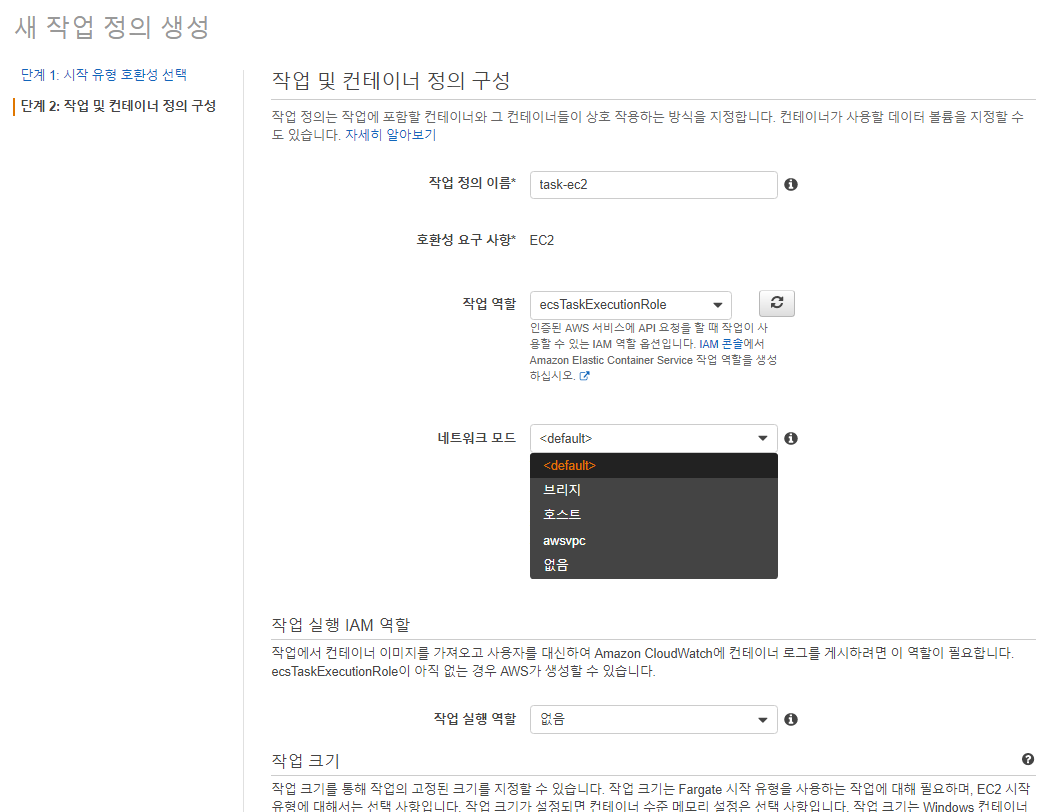Refresh the task role list

(x=777, y=303)
